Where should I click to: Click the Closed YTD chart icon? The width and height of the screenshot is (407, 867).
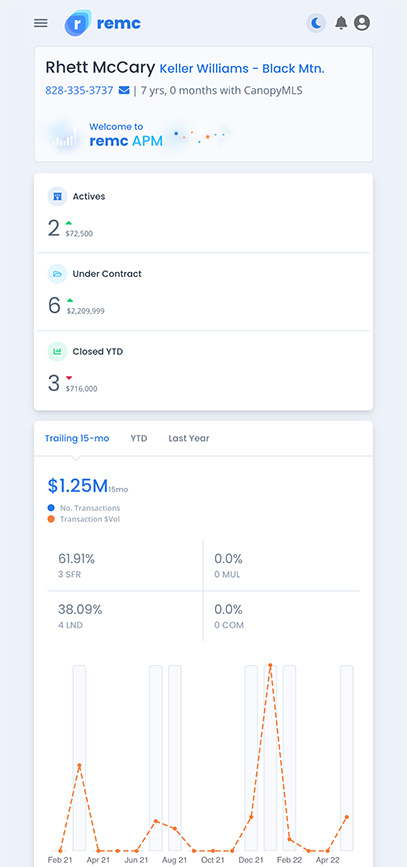click(x=57, y=352)
